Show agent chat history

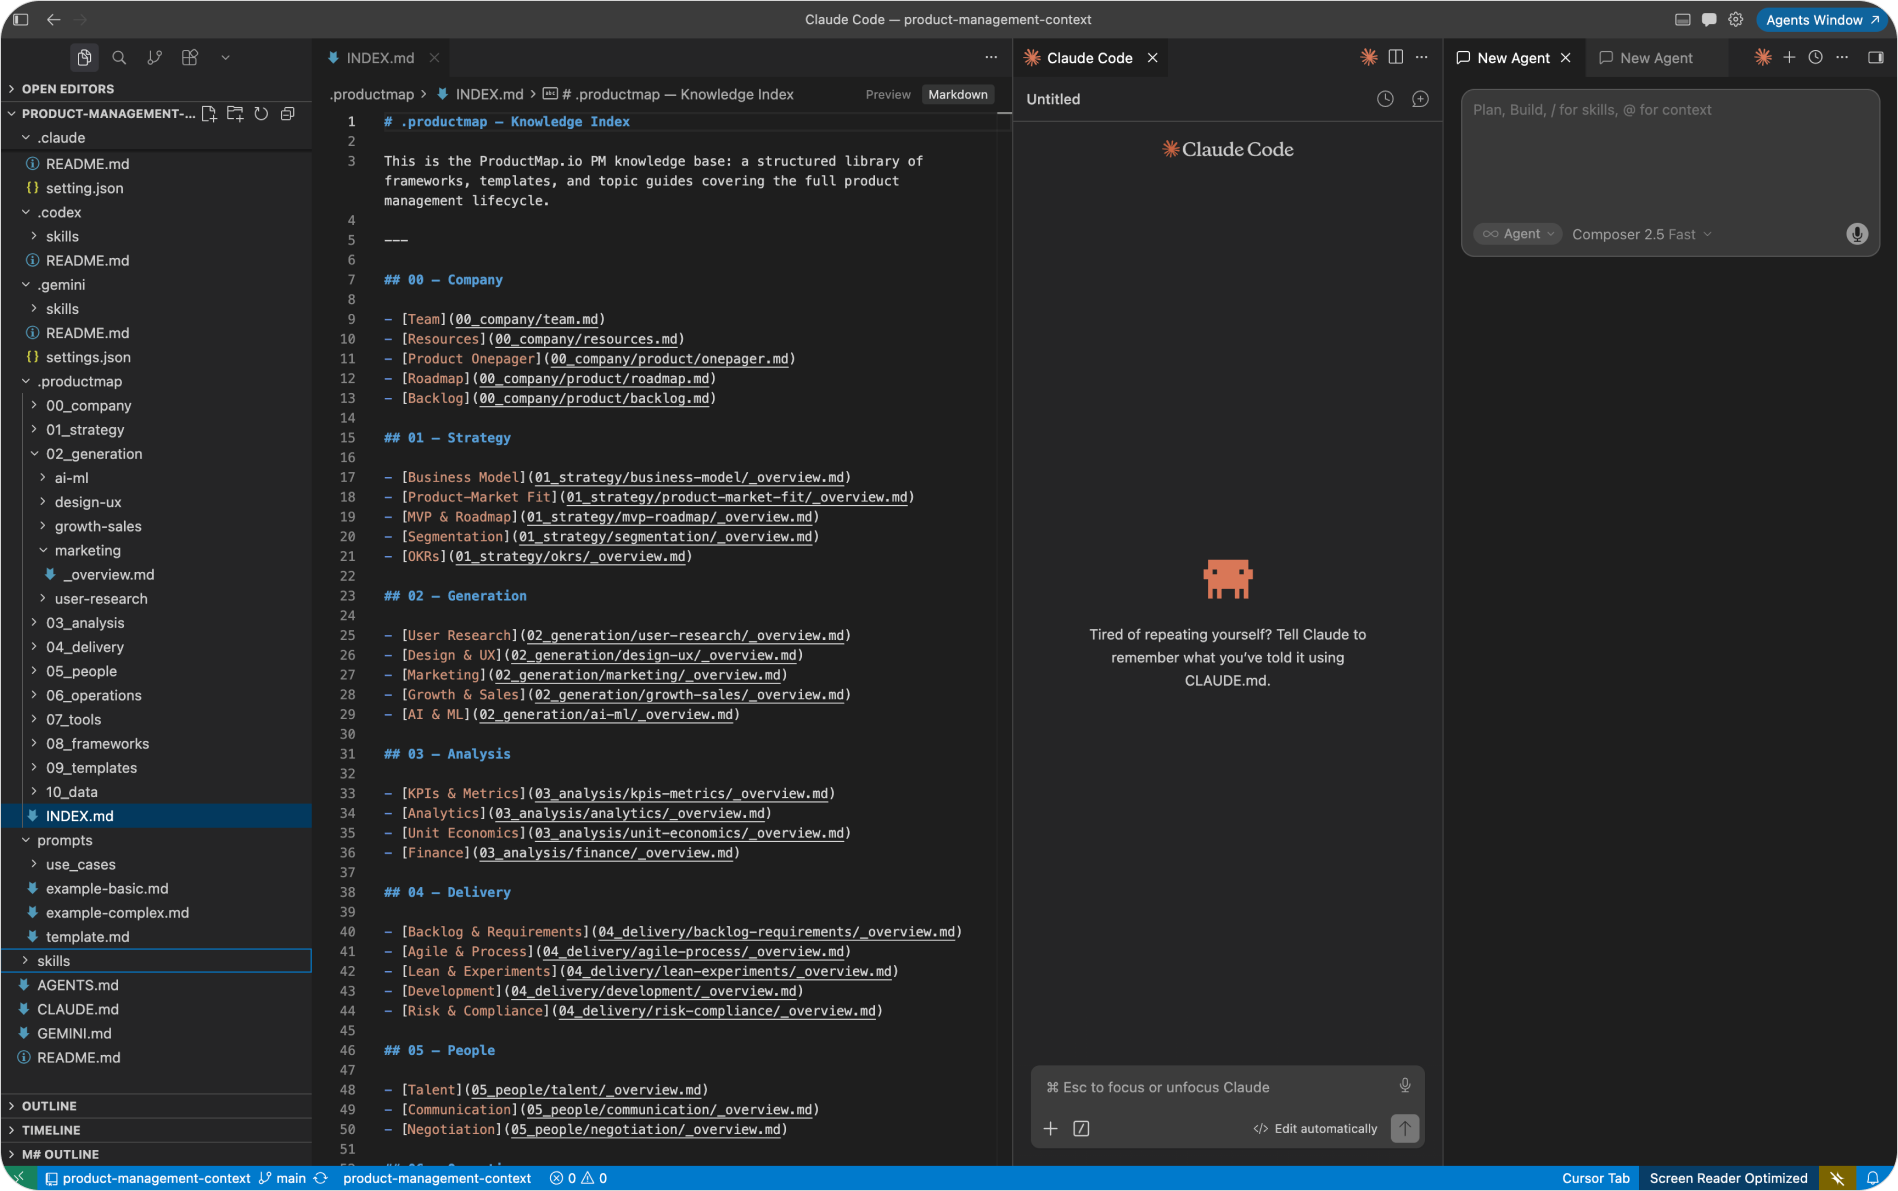click(x=1816, y=57)
